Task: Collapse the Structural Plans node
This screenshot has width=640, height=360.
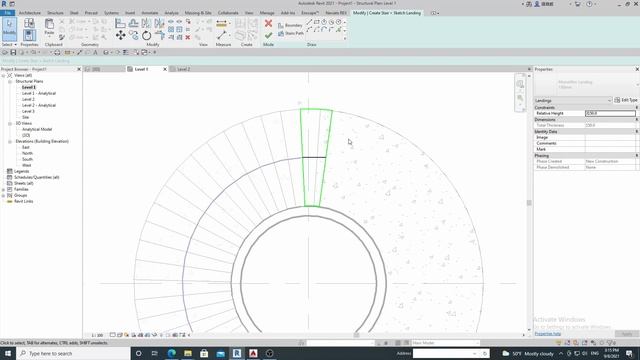Action: tap(10, 82)
